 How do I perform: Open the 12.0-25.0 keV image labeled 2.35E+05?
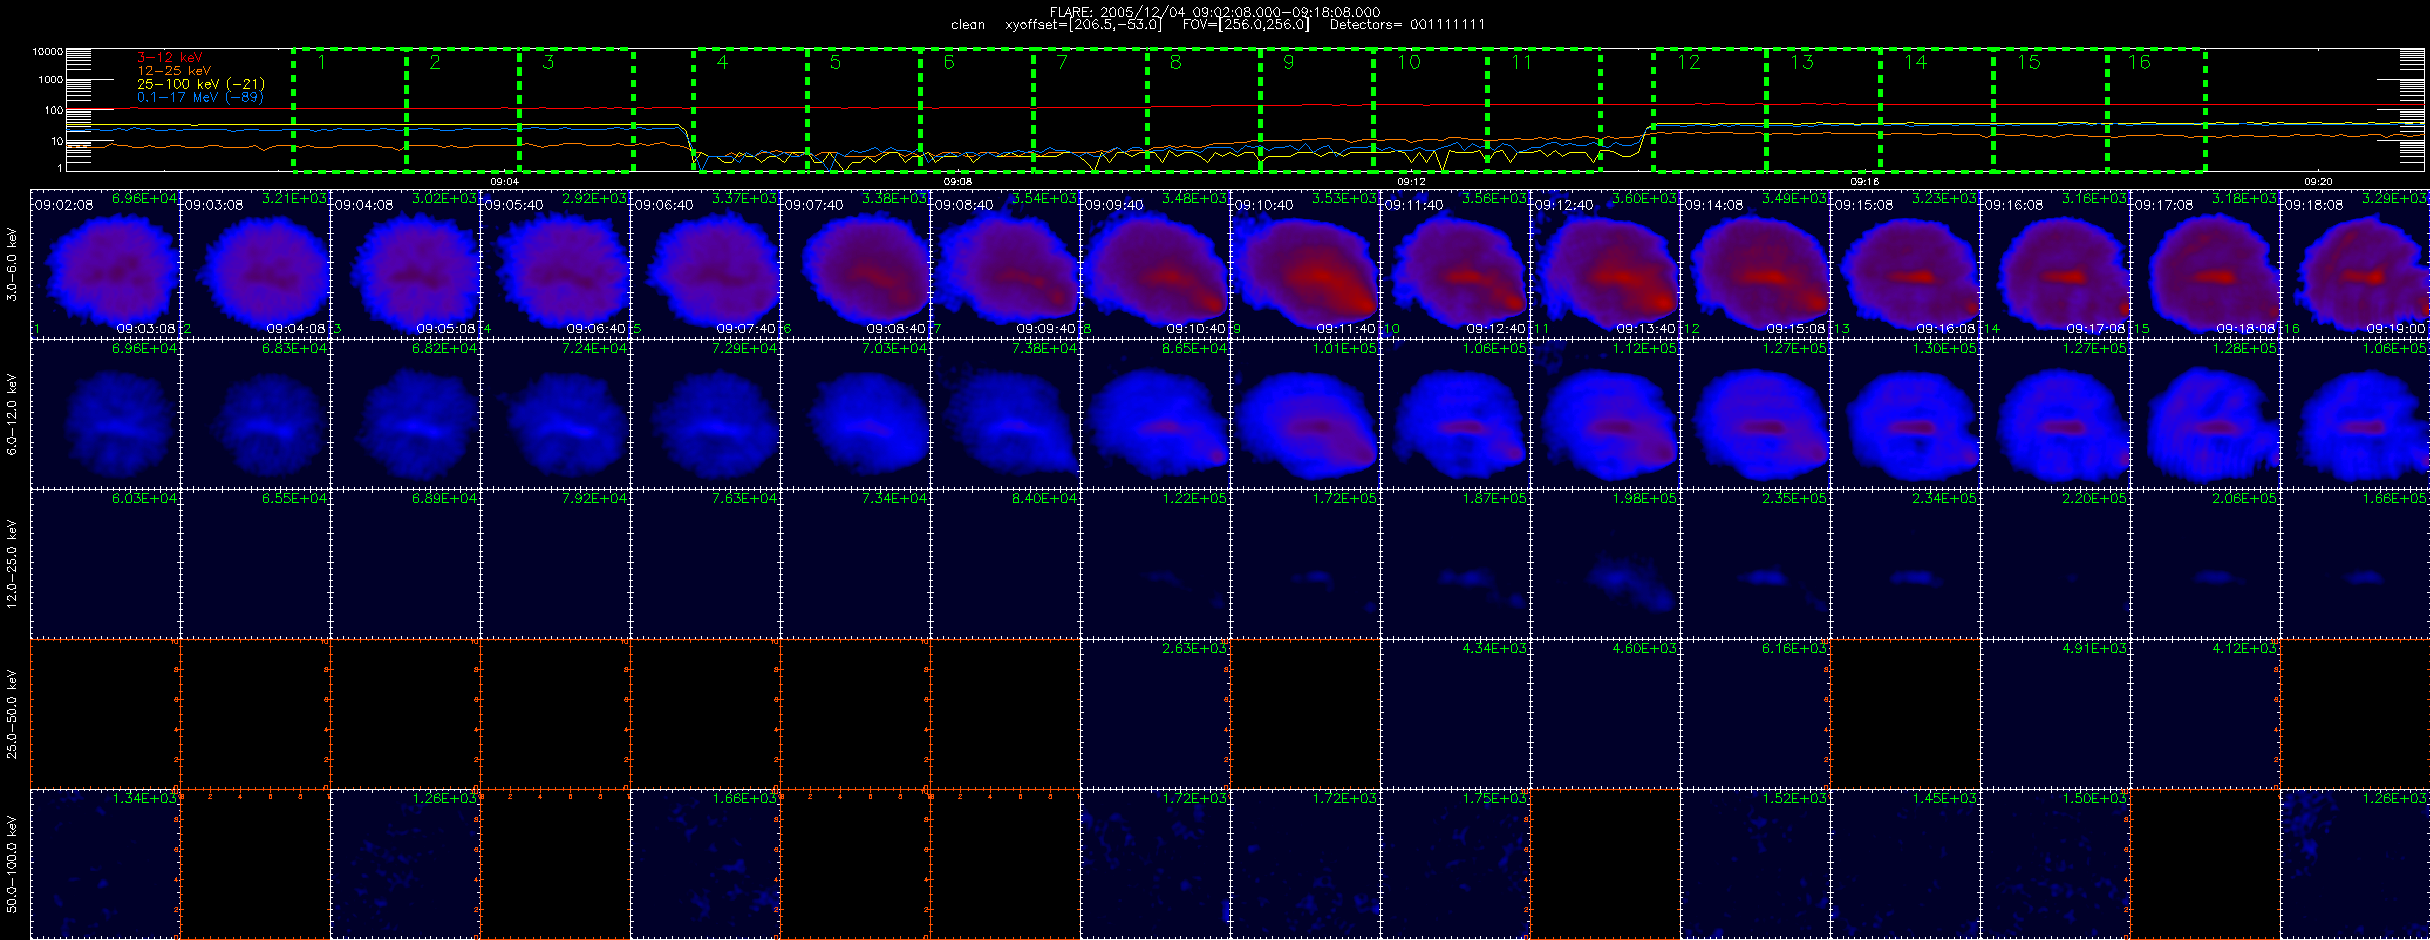click(x=1756, y=564)
